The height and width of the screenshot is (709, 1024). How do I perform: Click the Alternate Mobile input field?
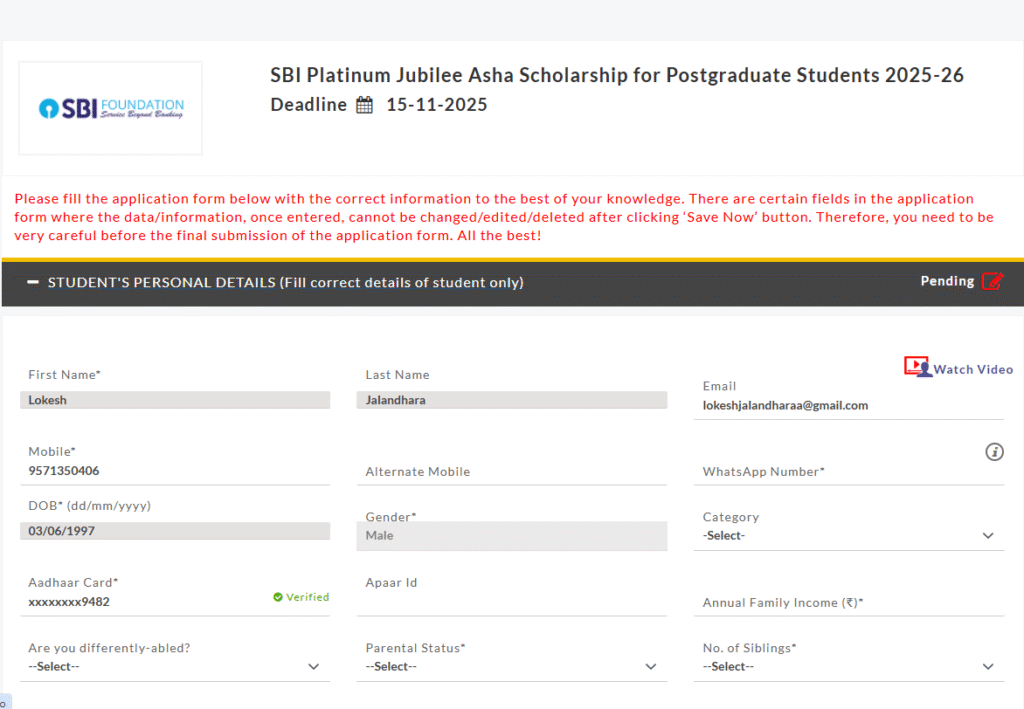tap(511, 472)
